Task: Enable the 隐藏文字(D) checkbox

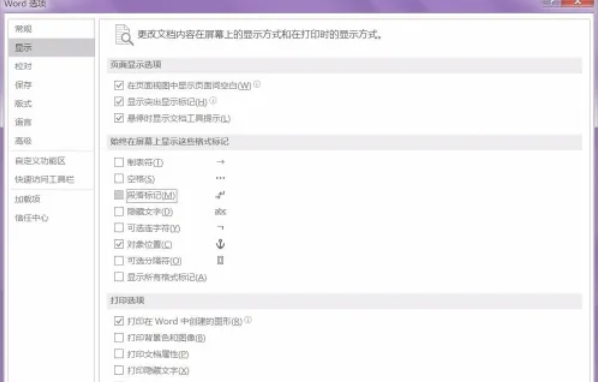Action: coord(119,212)
